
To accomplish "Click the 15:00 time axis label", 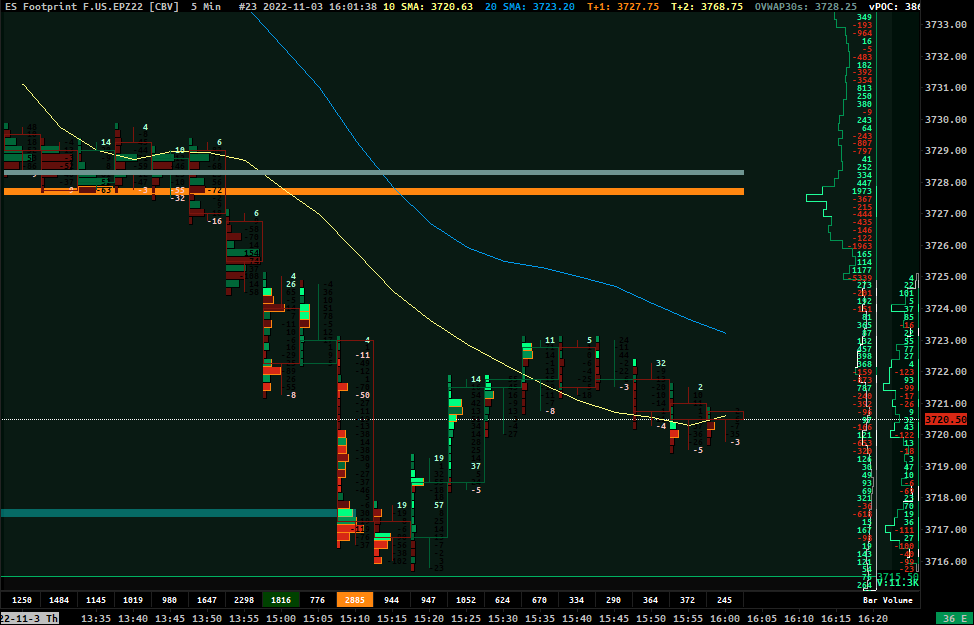I will coord(281,618).
